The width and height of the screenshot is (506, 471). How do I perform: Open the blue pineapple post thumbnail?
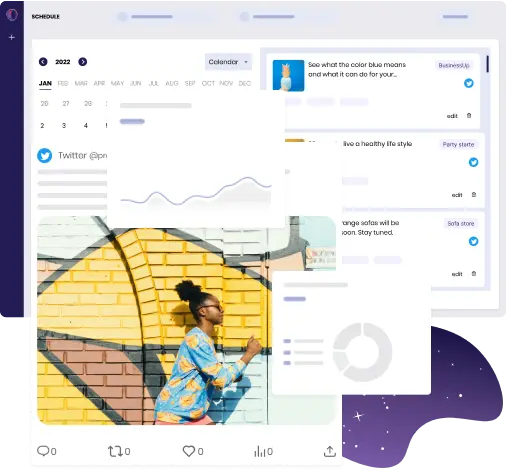tap(288, 75)
